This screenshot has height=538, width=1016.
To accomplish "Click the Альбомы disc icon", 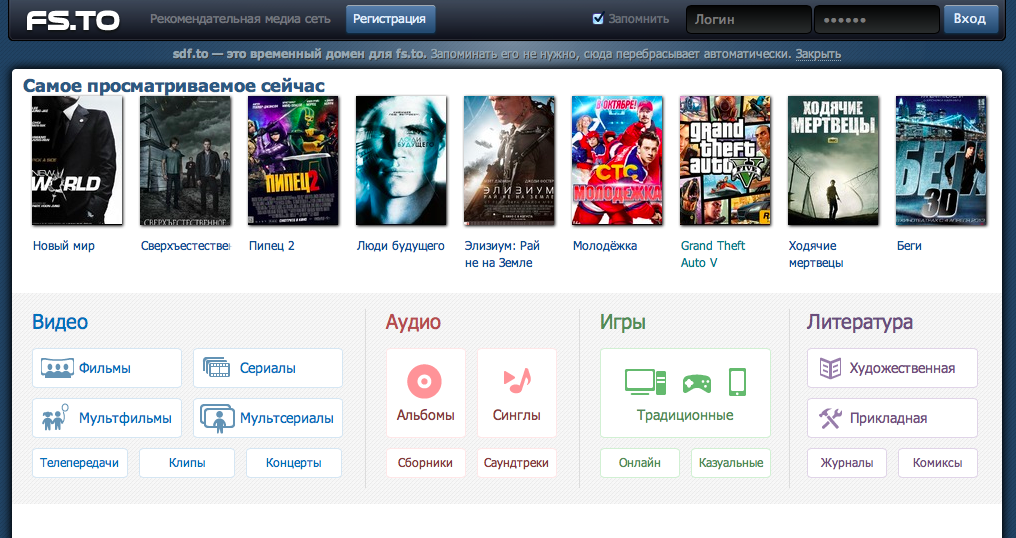I will 424,381.
